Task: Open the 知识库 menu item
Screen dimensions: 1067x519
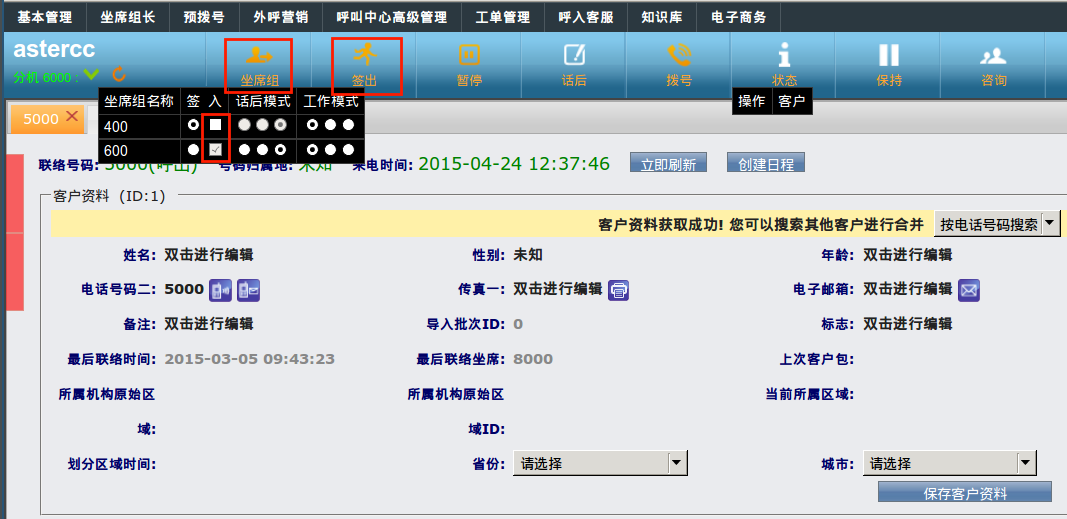Action: pos(662,17)
